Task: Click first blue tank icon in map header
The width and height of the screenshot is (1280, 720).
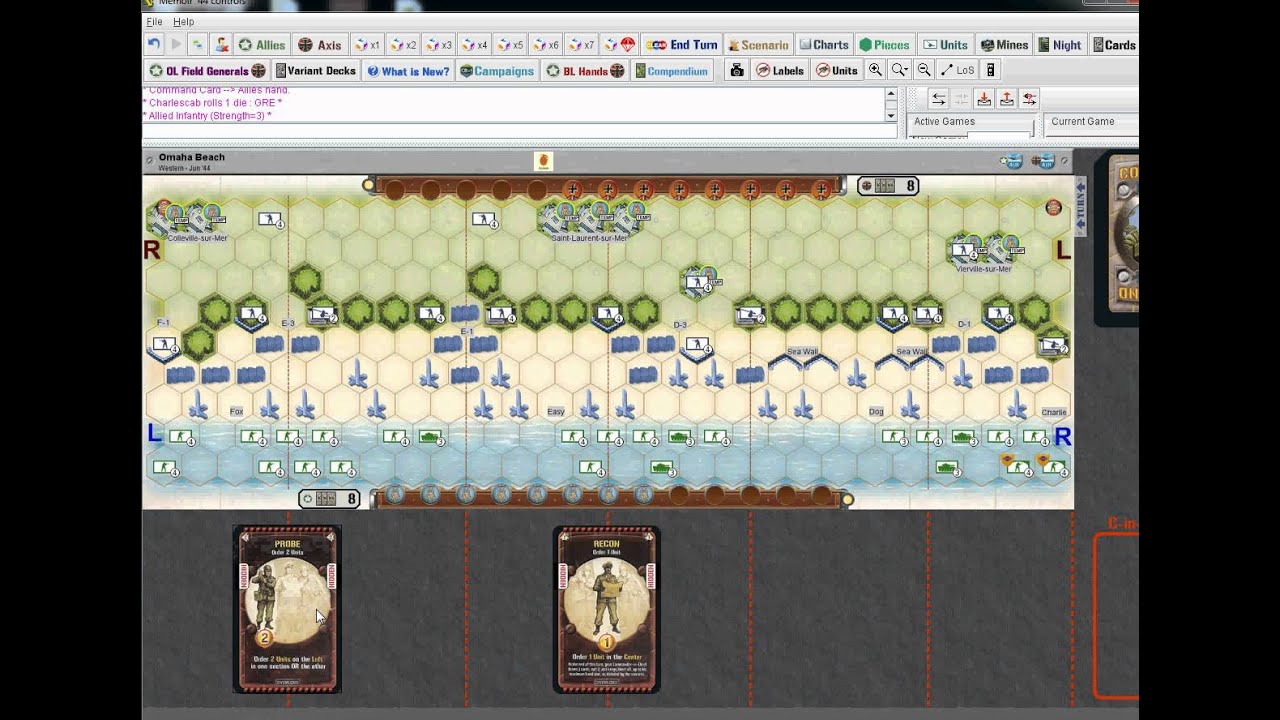Action: click(1012, 161)
